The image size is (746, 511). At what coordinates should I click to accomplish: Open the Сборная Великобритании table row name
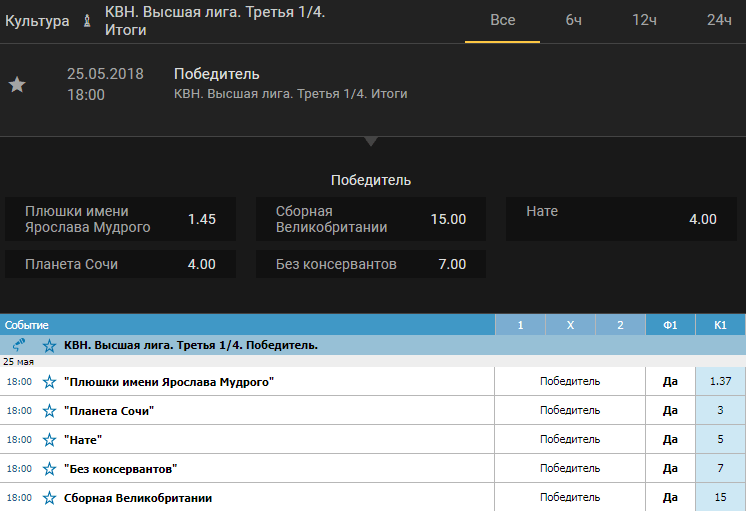(138, 498)
